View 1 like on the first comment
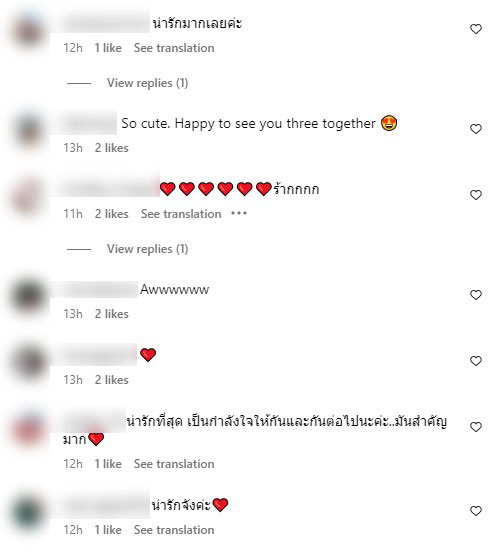This screenshot has height=554, width=491. coord(108,48)
